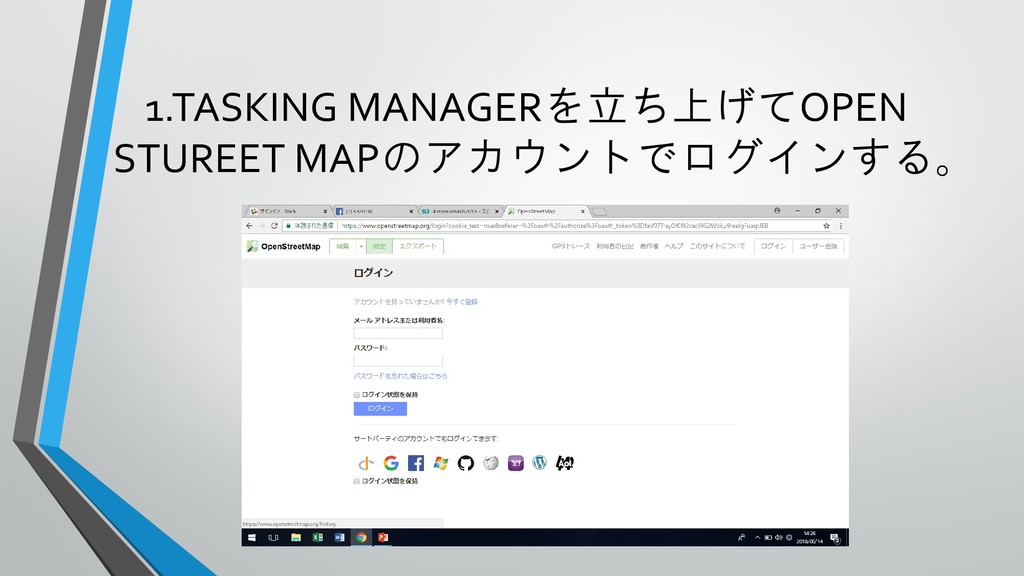Click the 編集 edit button
Viewport: 1024px width, 576px height.
(x=343, y=246)
